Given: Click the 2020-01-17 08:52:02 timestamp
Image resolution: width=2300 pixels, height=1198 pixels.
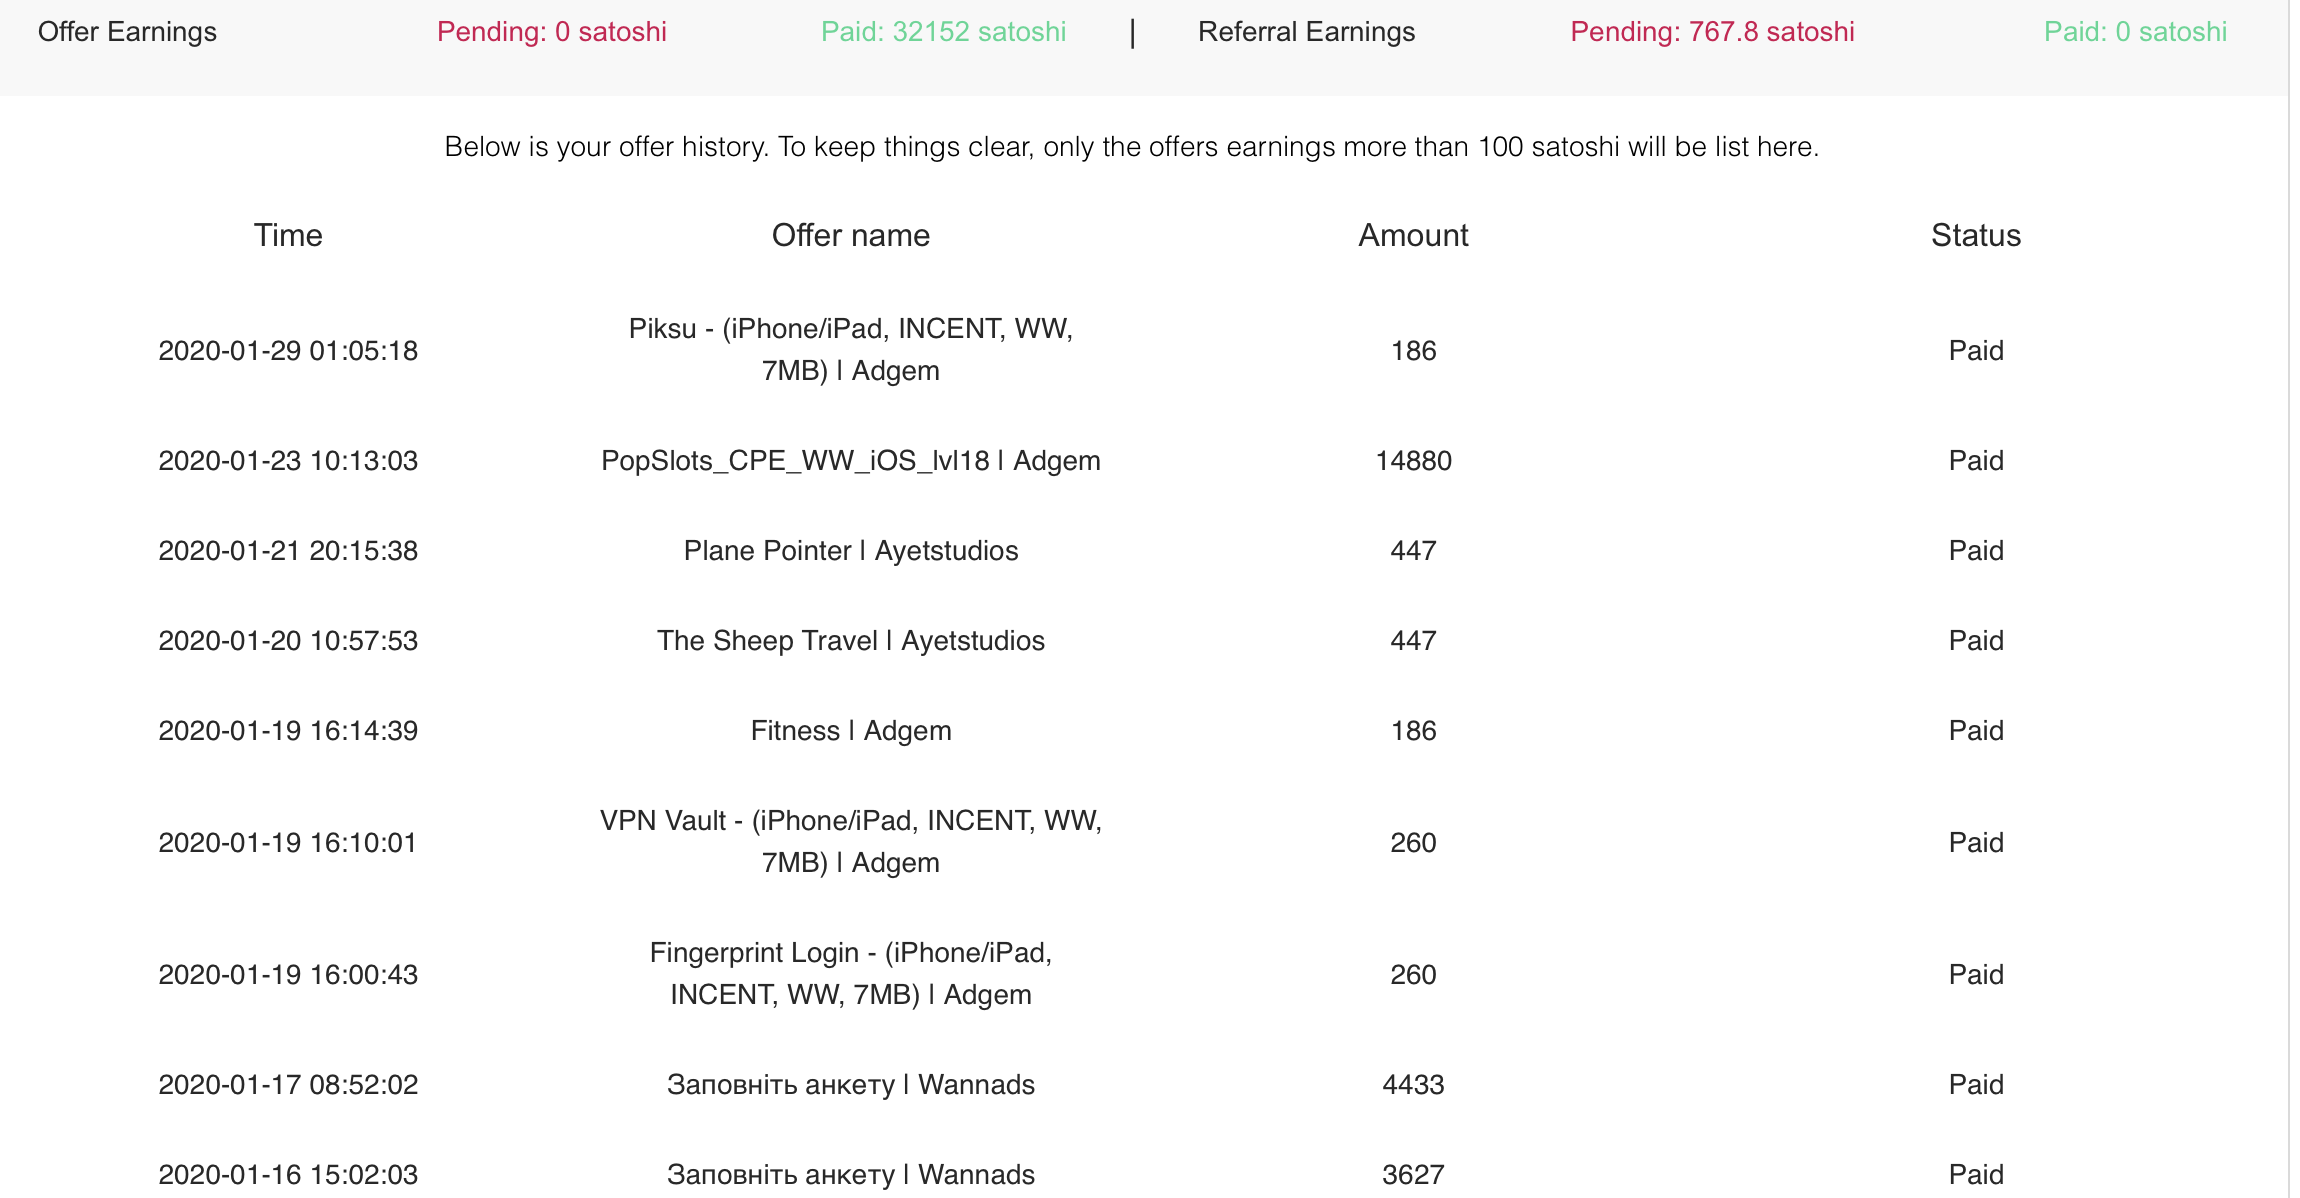Looking at the screenshot, I should pos(288,1085).
